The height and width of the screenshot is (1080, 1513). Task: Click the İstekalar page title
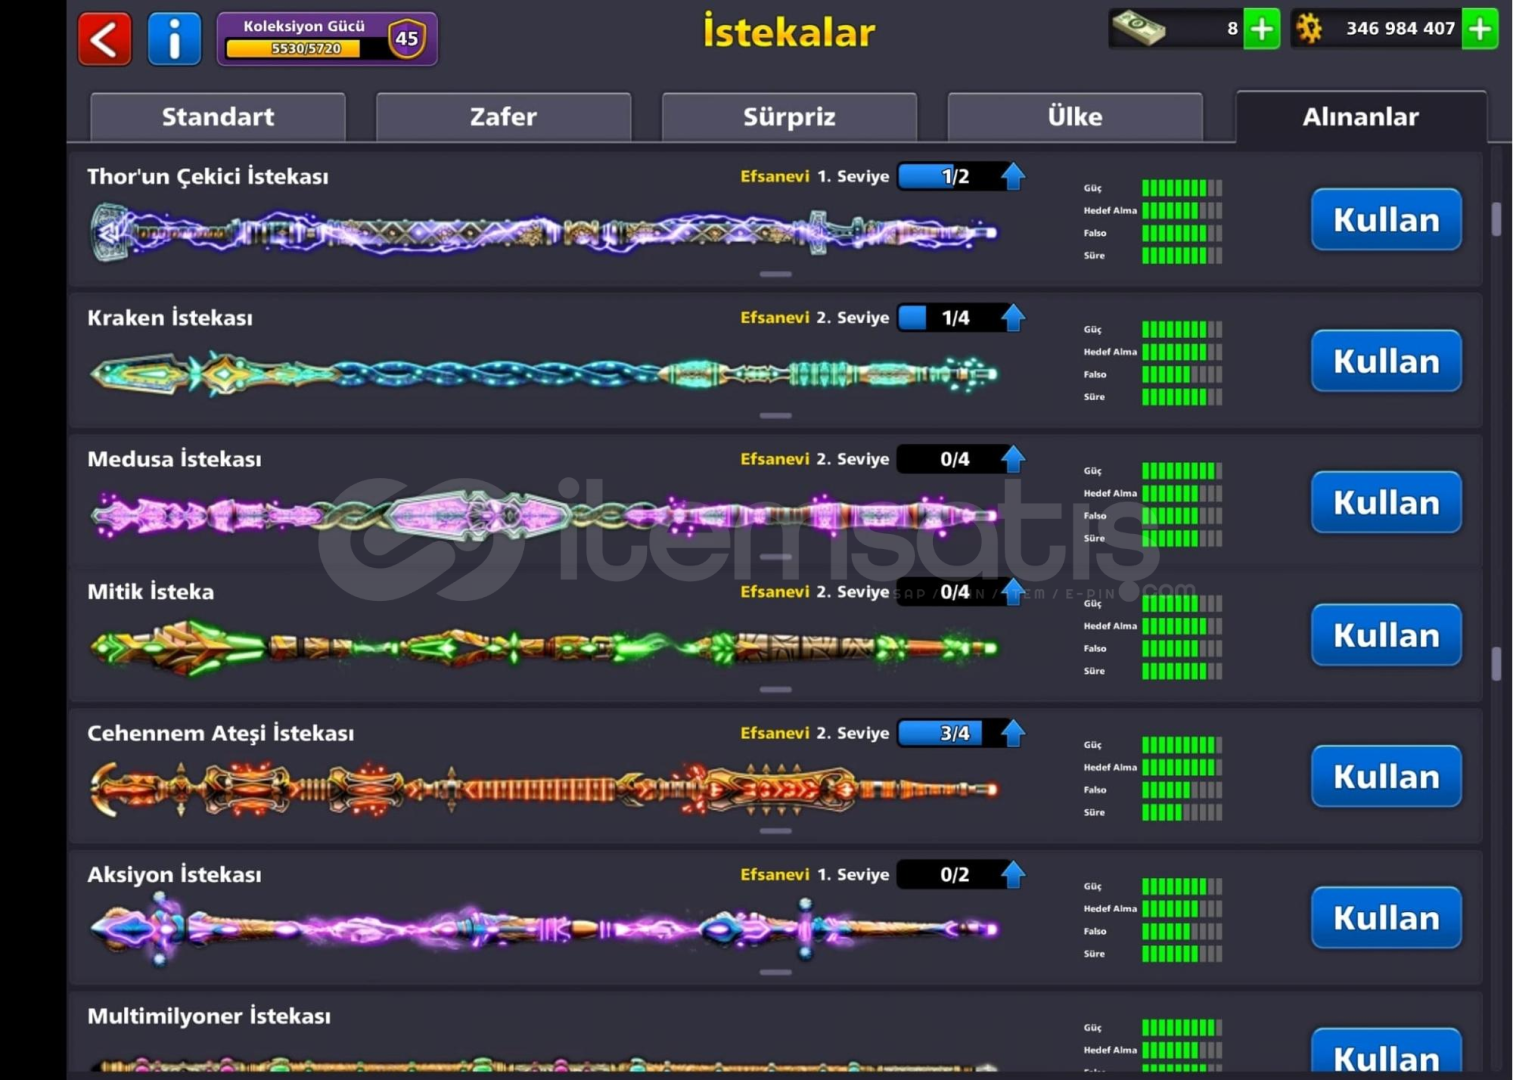pyautogui.click(x=789, y=32)
